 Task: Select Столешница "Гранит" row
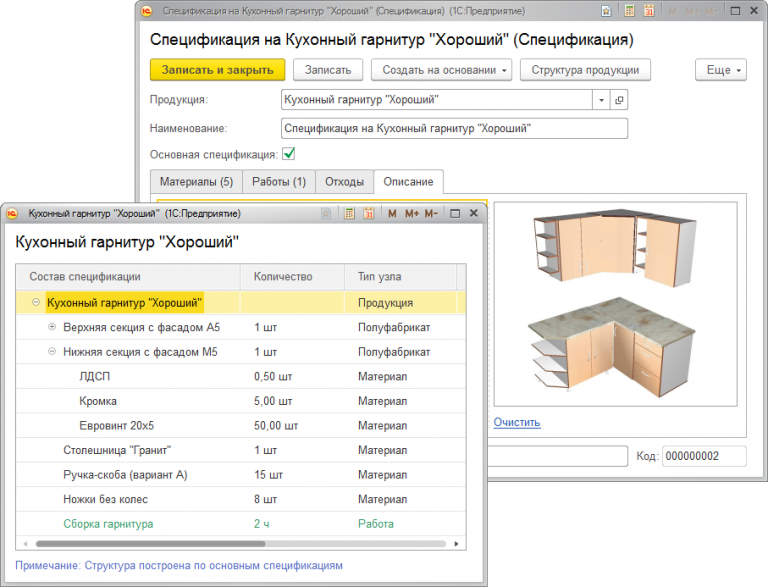(x=240, y=450)
